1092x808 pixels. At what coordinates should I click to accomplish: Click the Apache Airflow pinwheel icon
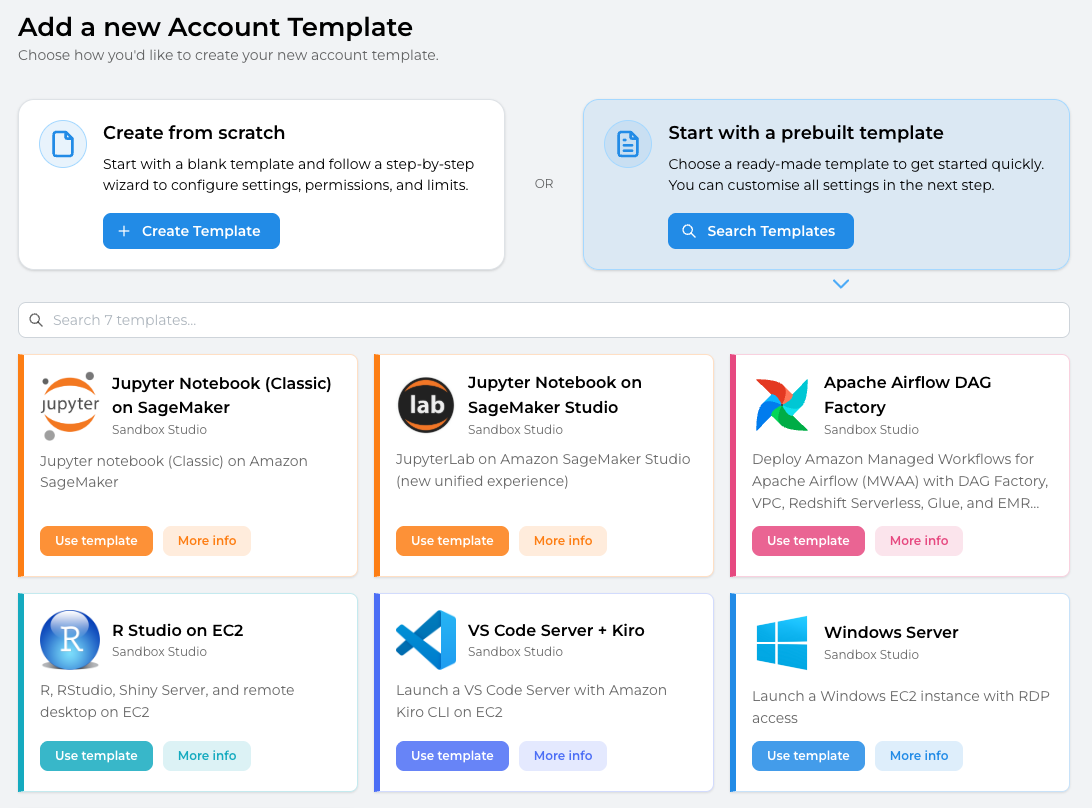coord(782,405)
